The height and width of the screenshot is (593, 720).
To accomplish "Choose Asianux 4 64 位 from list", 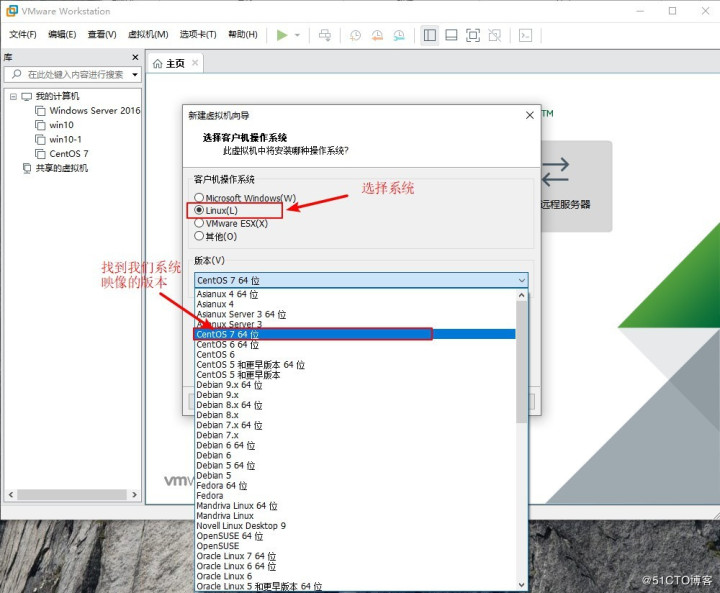I will coord(354,294).
